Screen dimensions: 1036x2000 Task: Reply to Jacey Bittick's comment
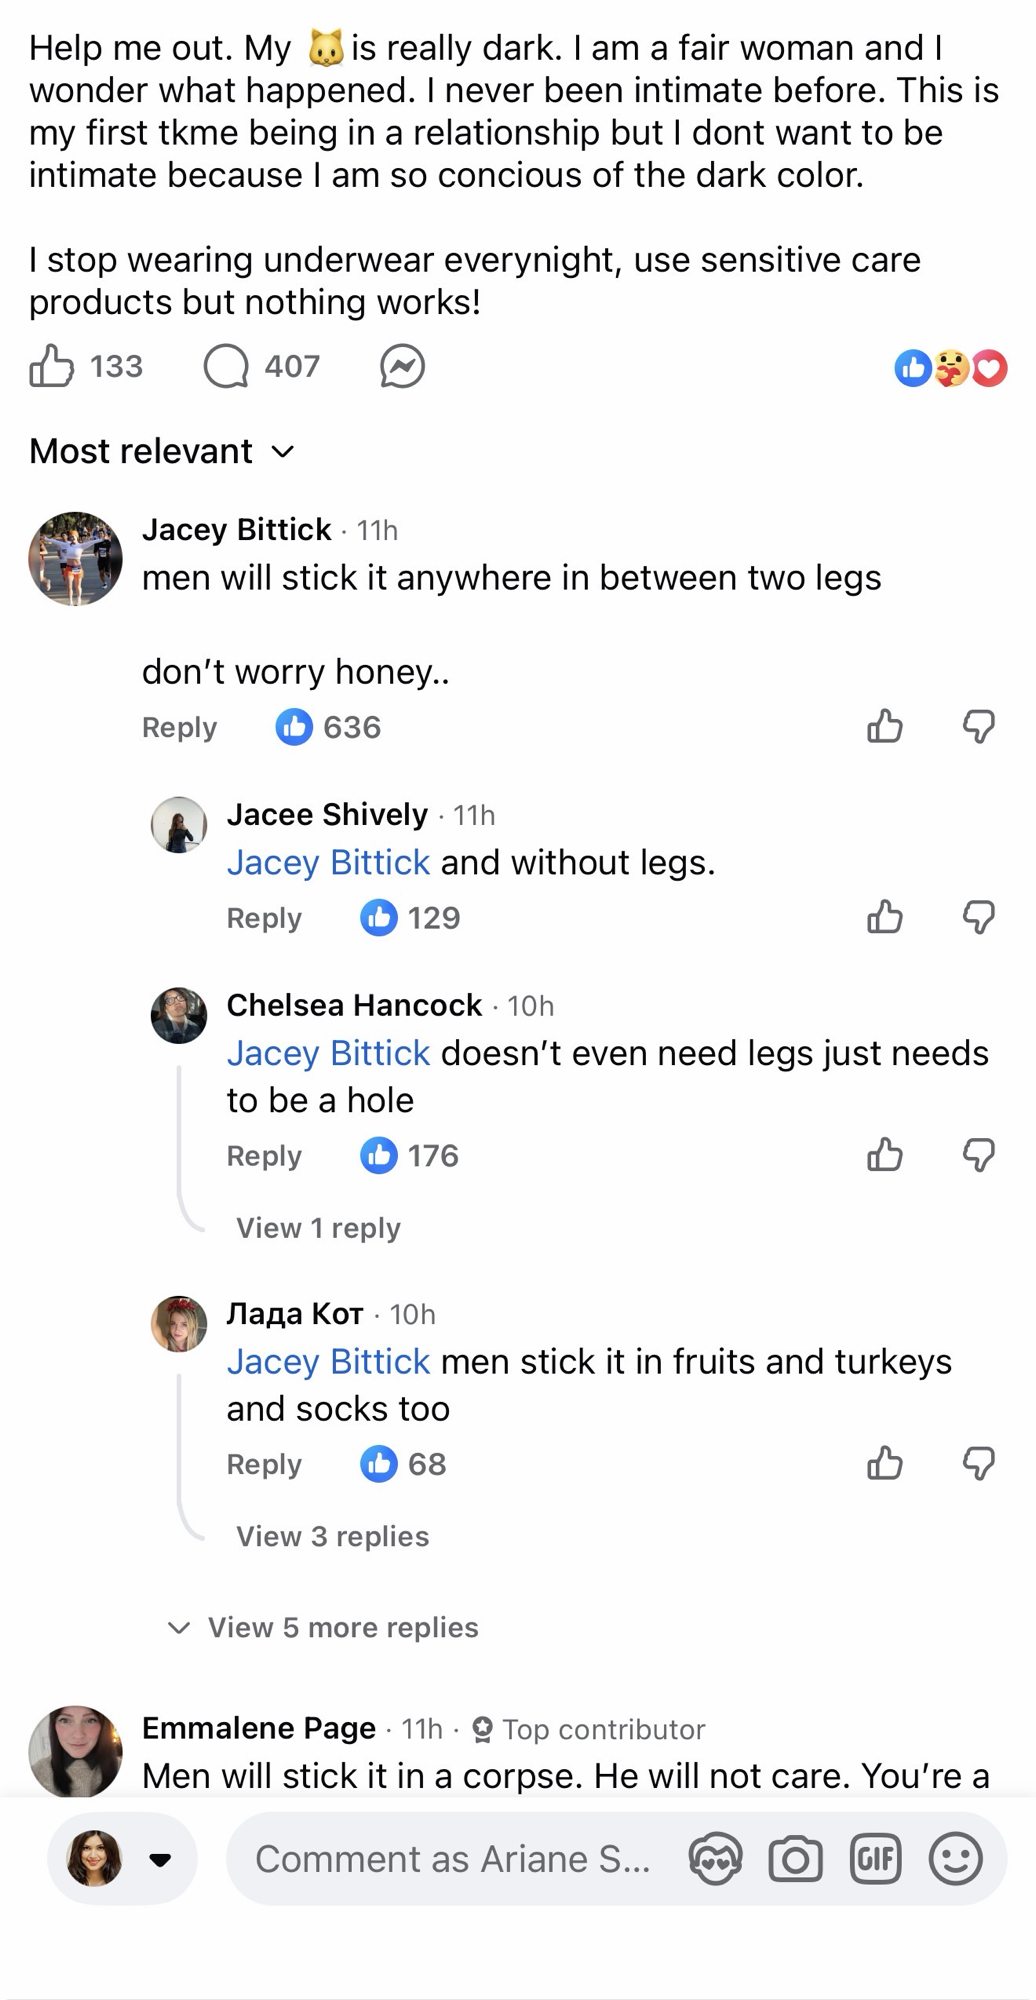pos(179,727)
